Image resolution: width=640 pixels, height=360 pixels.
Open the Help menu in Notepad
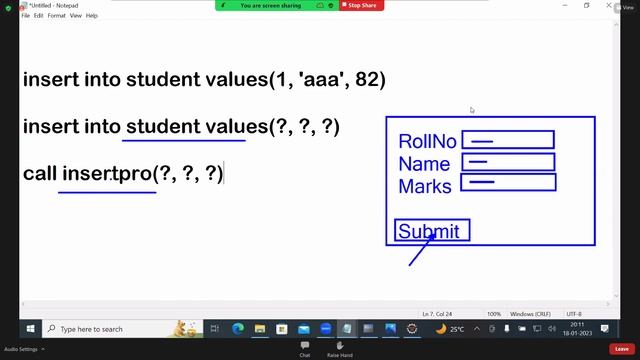pos(91,16)
